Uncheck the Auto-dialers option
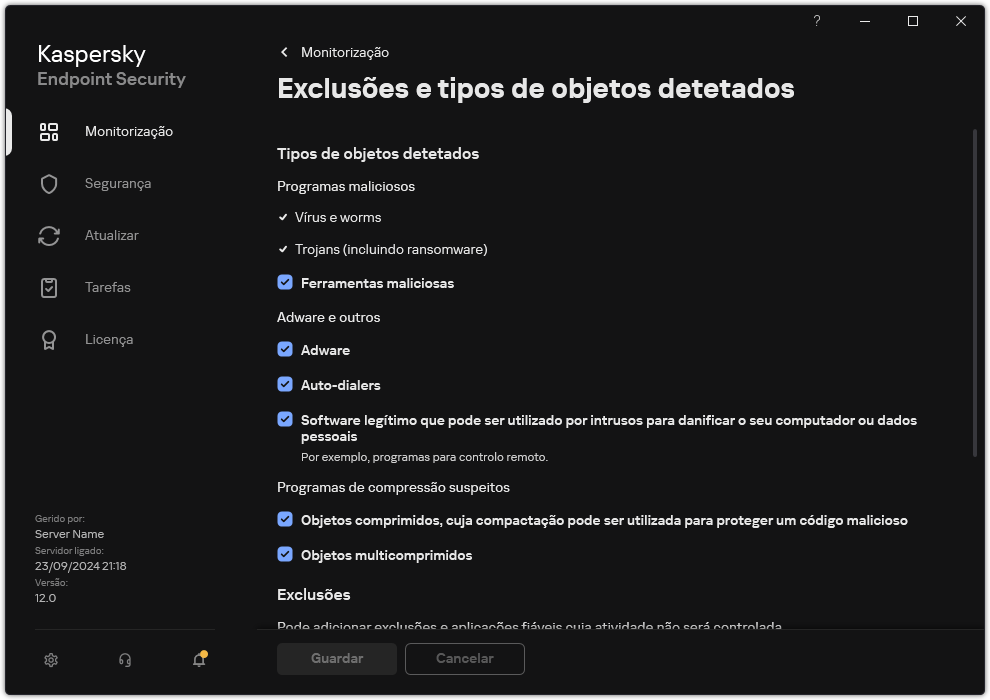 coord(285,385)
